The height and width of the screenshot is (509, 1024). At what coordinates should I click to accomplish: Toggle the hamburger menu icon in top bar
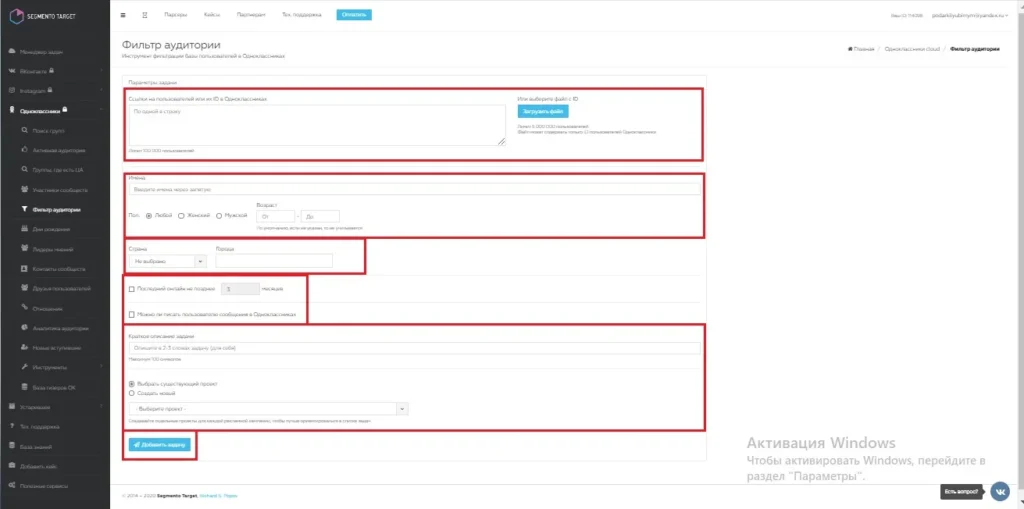click(x=123, y=14)
